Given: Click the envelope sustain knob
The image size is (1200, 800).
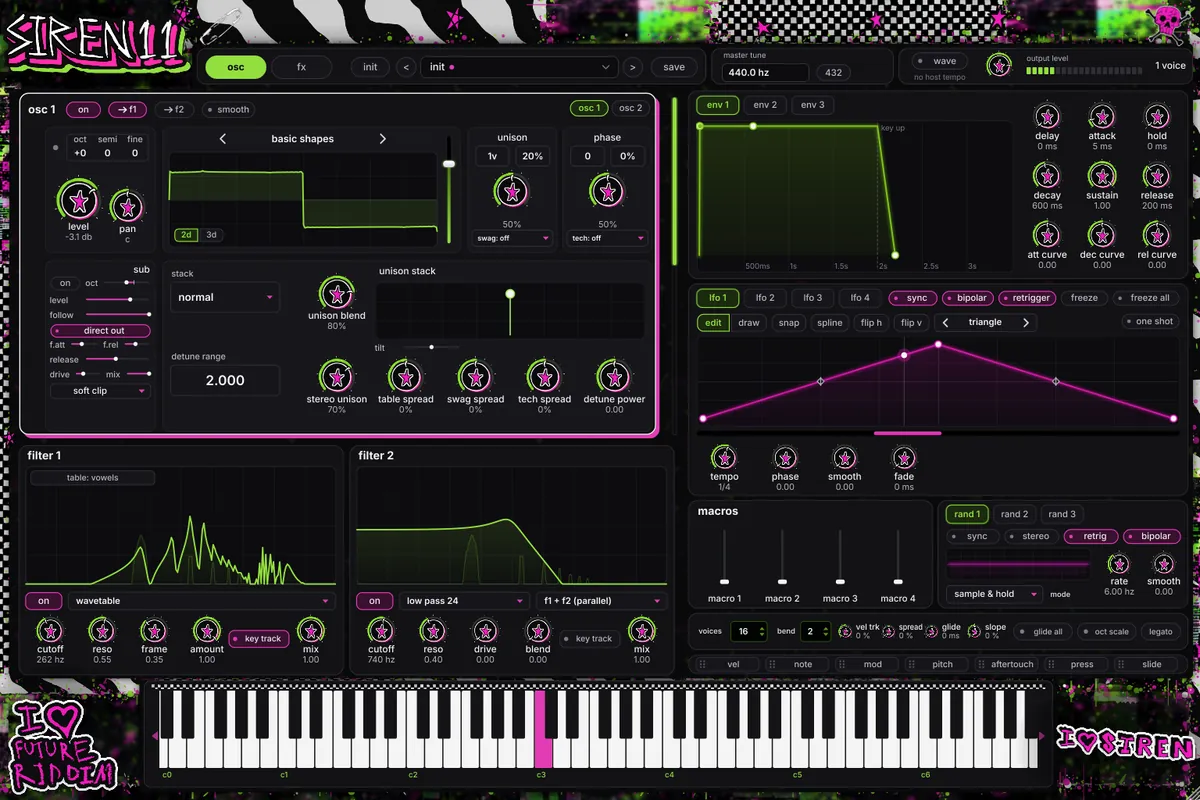Looking at the screenshot, I should 1102,176.
